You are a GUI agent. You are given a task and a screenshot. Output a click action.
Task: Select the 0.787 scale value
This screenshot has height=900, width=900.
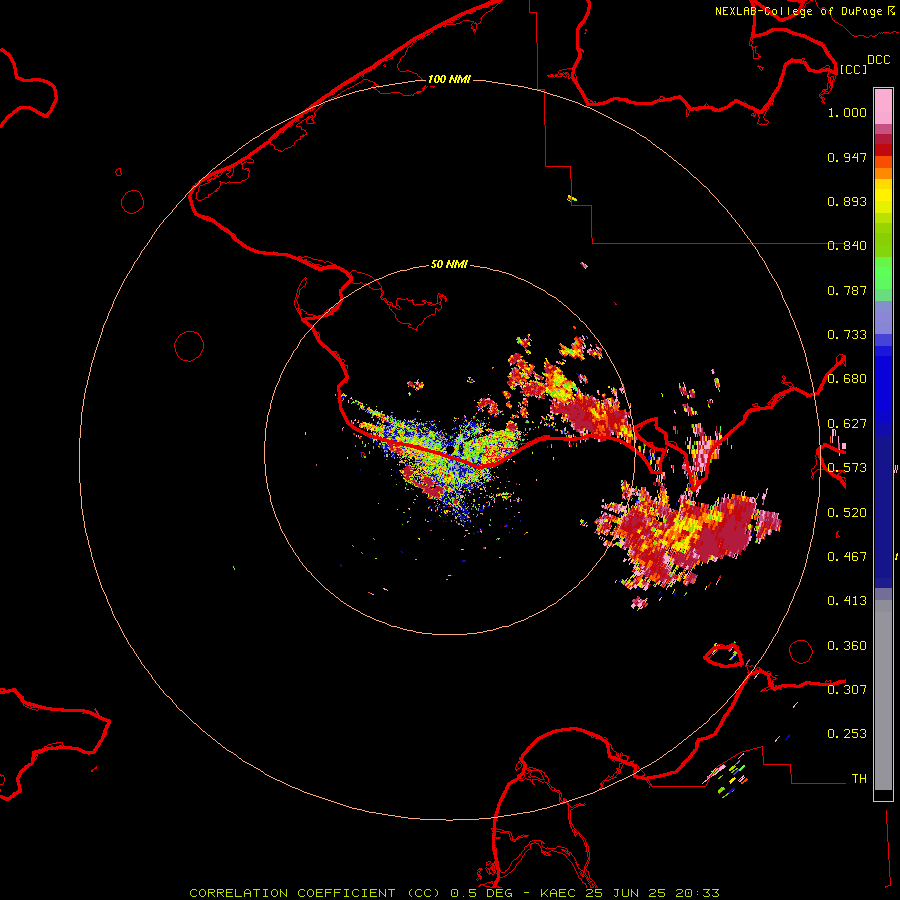coord(847,290)
